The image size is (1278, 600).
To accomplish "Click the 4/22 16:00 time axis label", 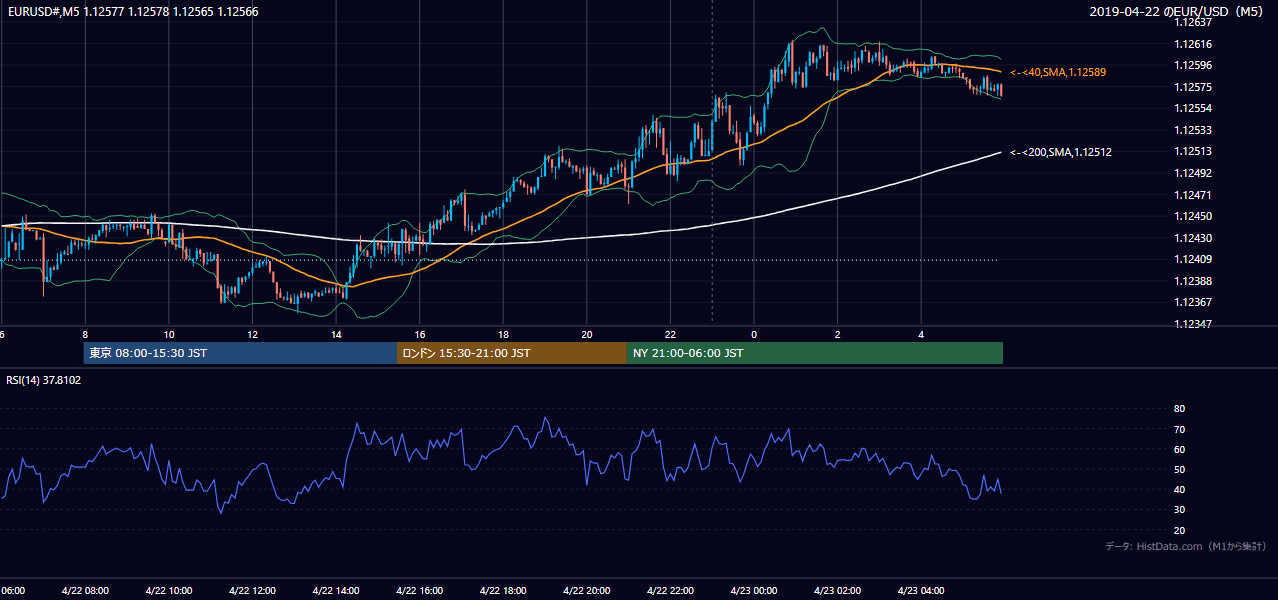I will 419,591.
